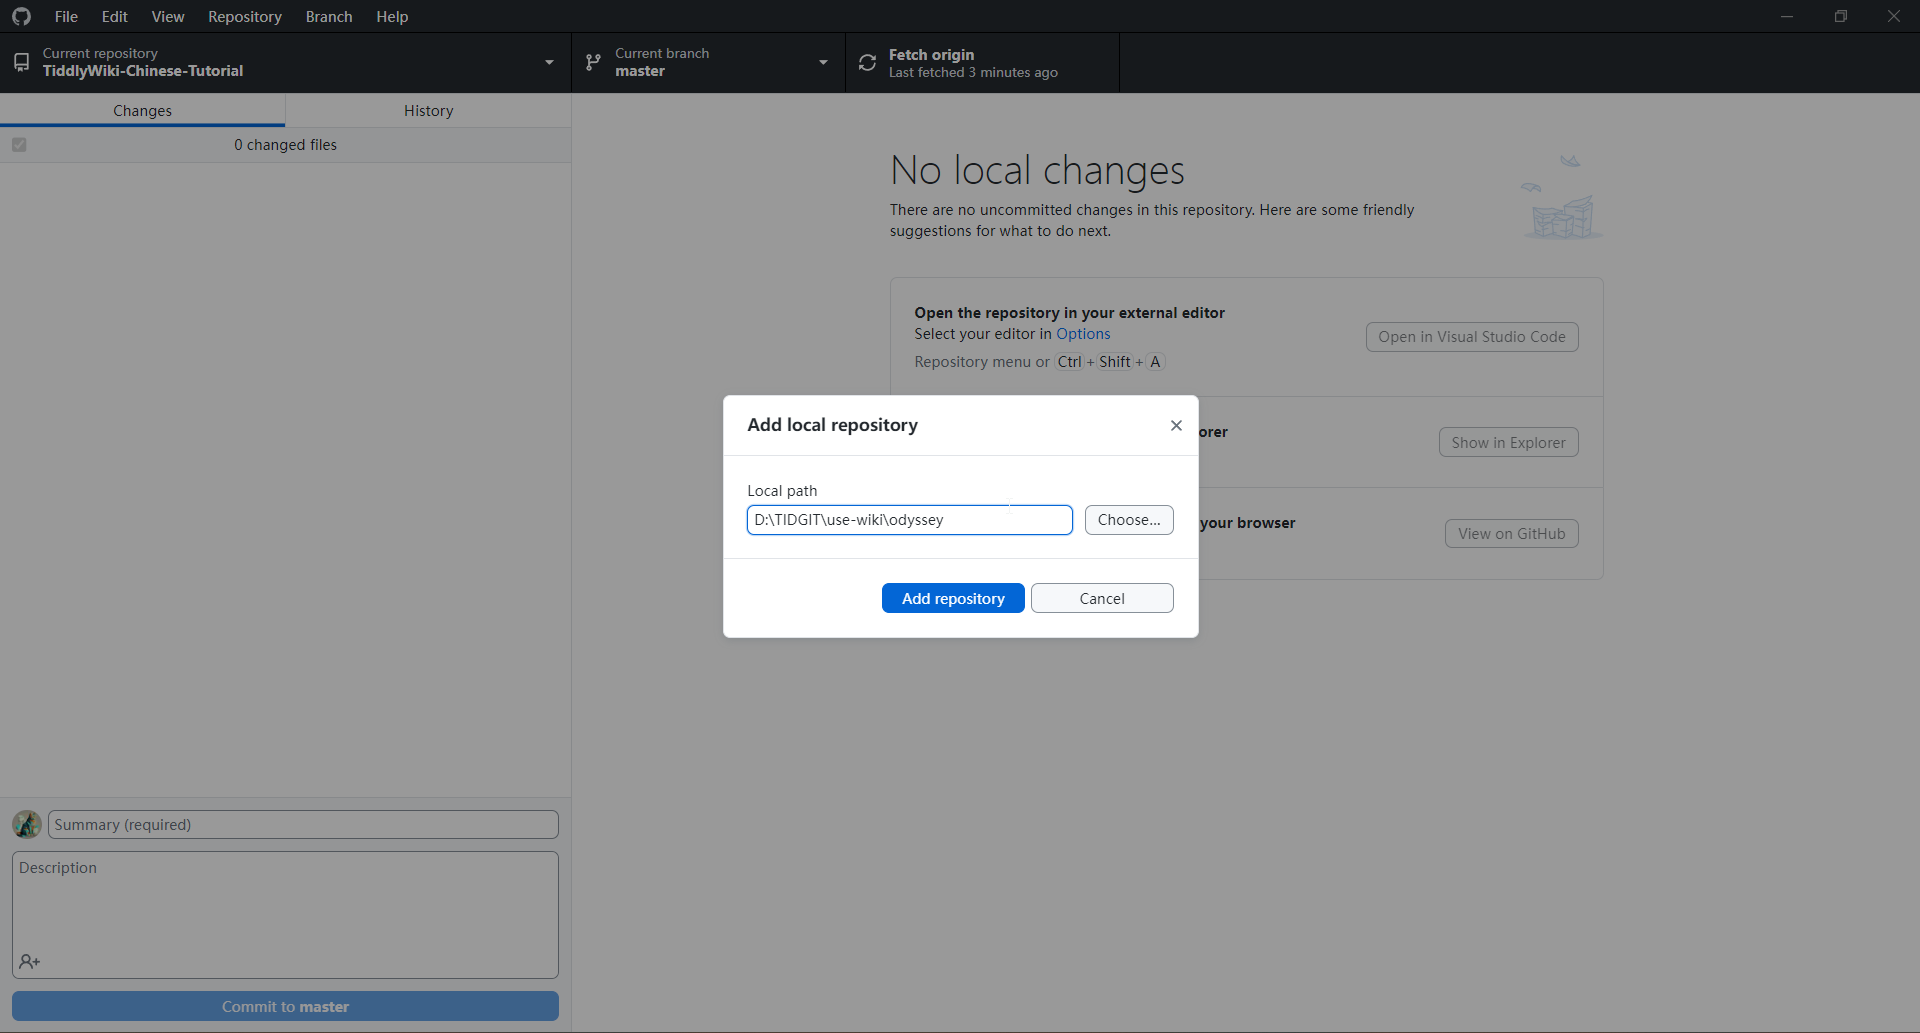Click the Choose... button
This screenshot has width=1920, height=1033.
click(1129, 520)
